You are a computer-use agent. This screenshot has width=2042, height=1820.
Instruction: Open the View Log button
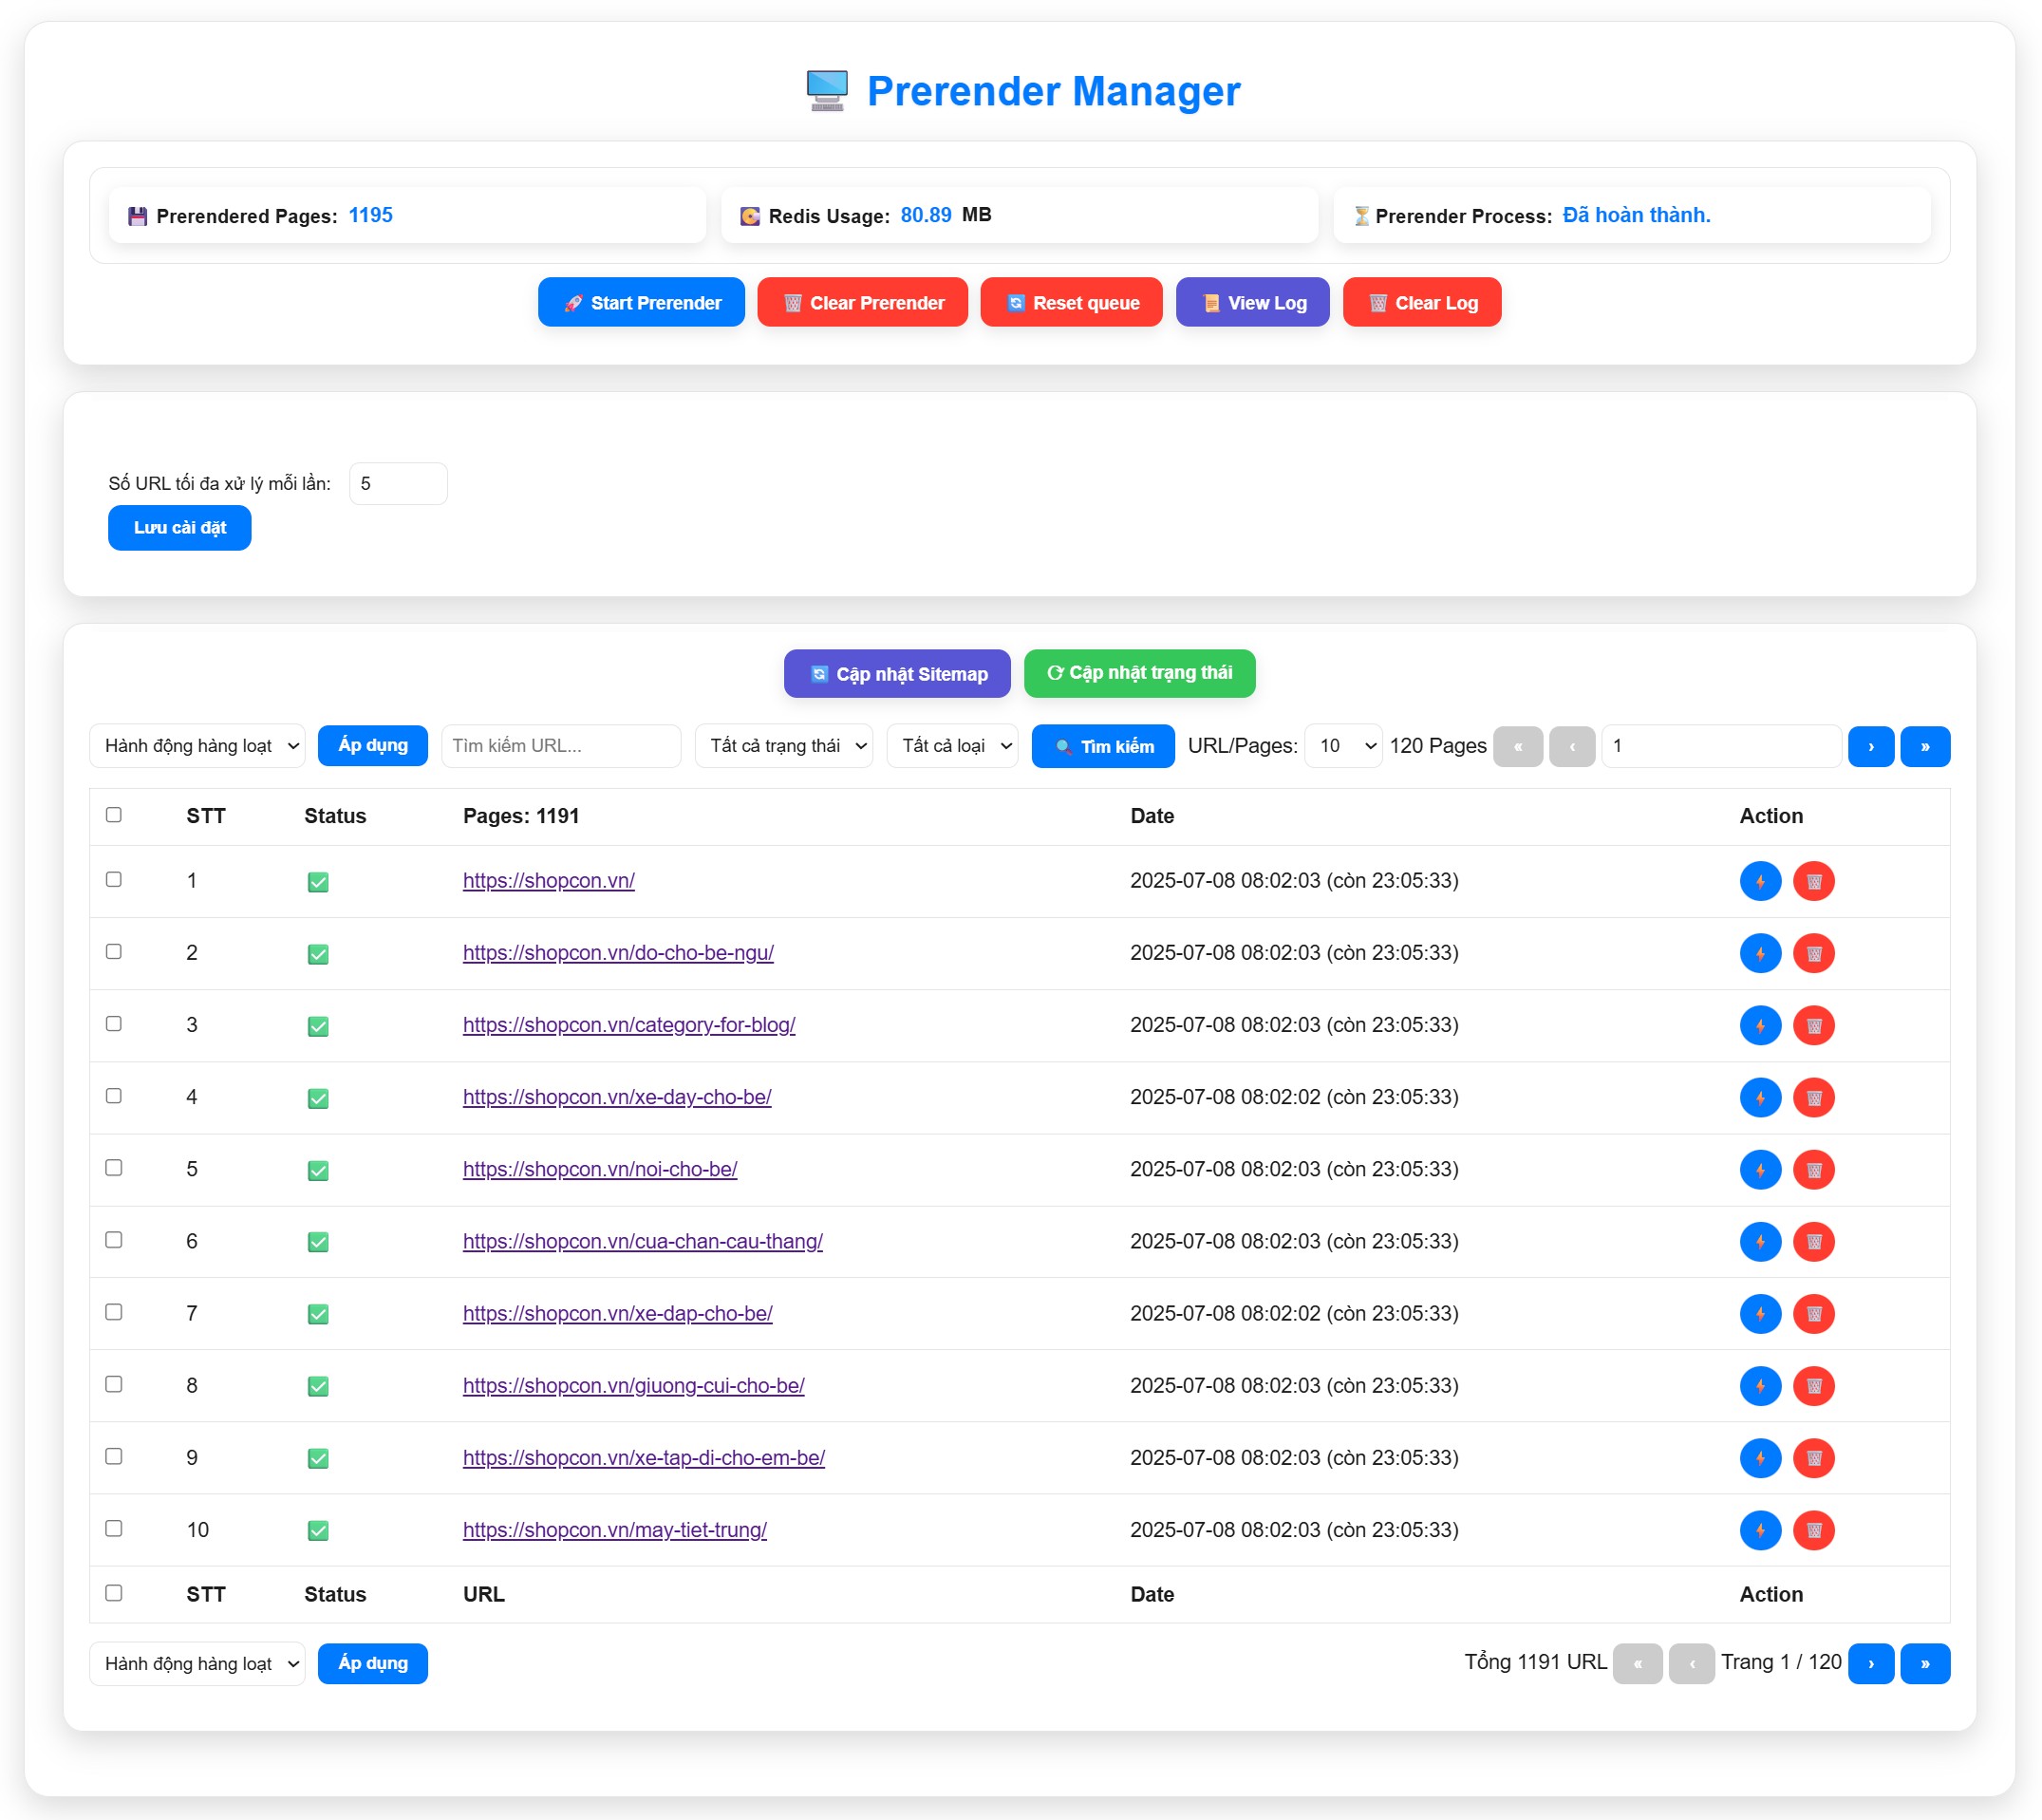pyautogui.click(x=1252, y=302)
